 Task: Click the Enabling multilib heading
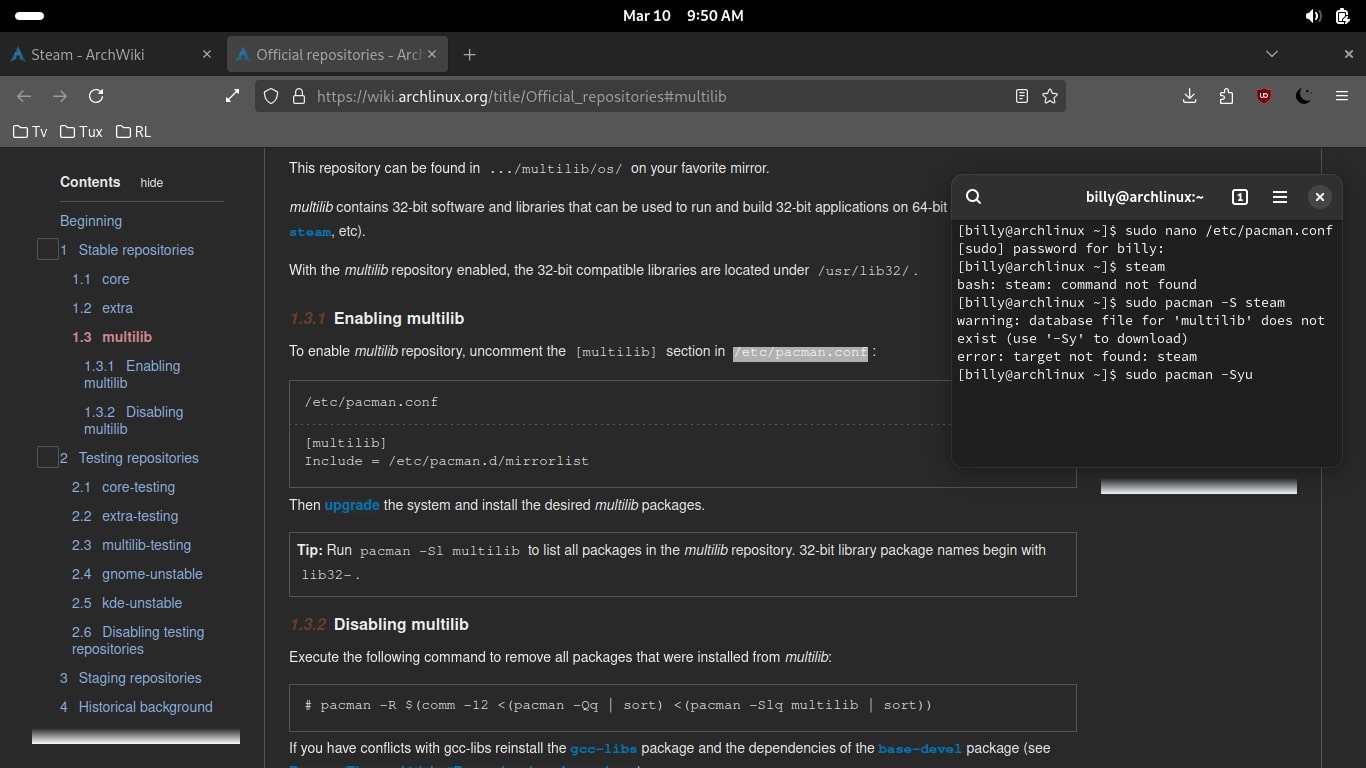[399, 318]
